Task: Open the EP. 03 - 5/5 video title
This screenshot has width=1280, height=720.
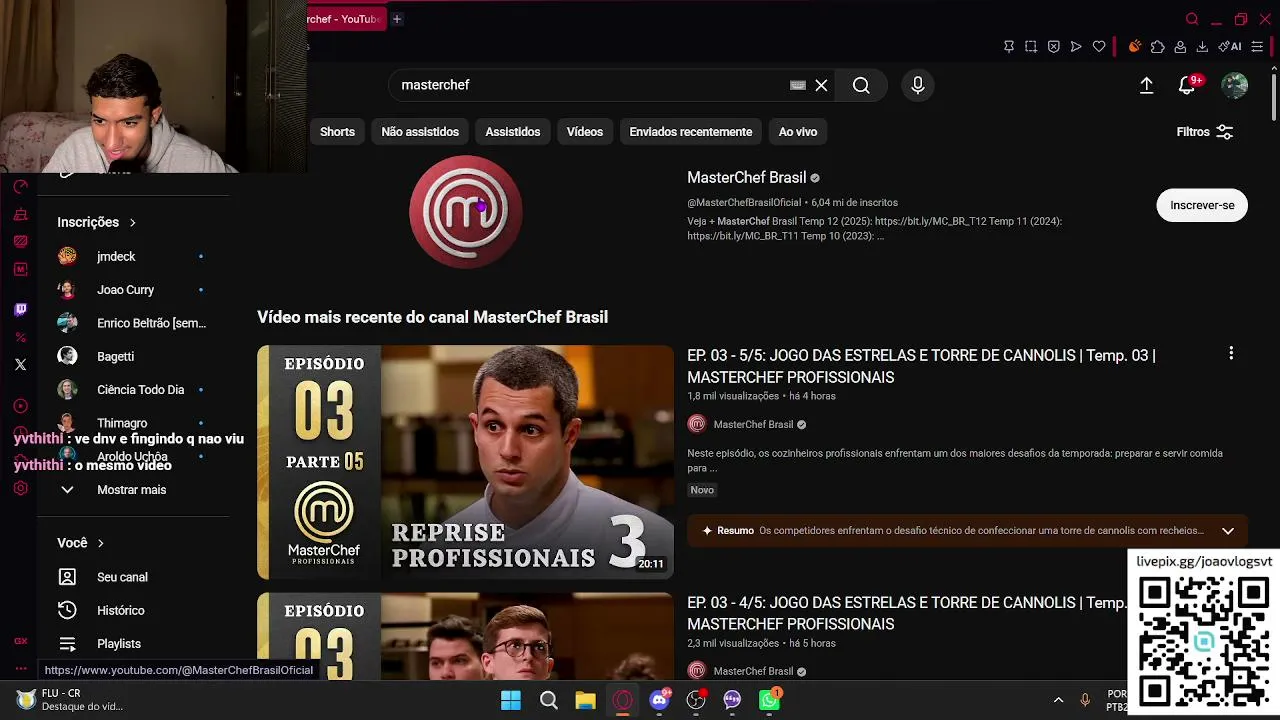Action: 921,366
